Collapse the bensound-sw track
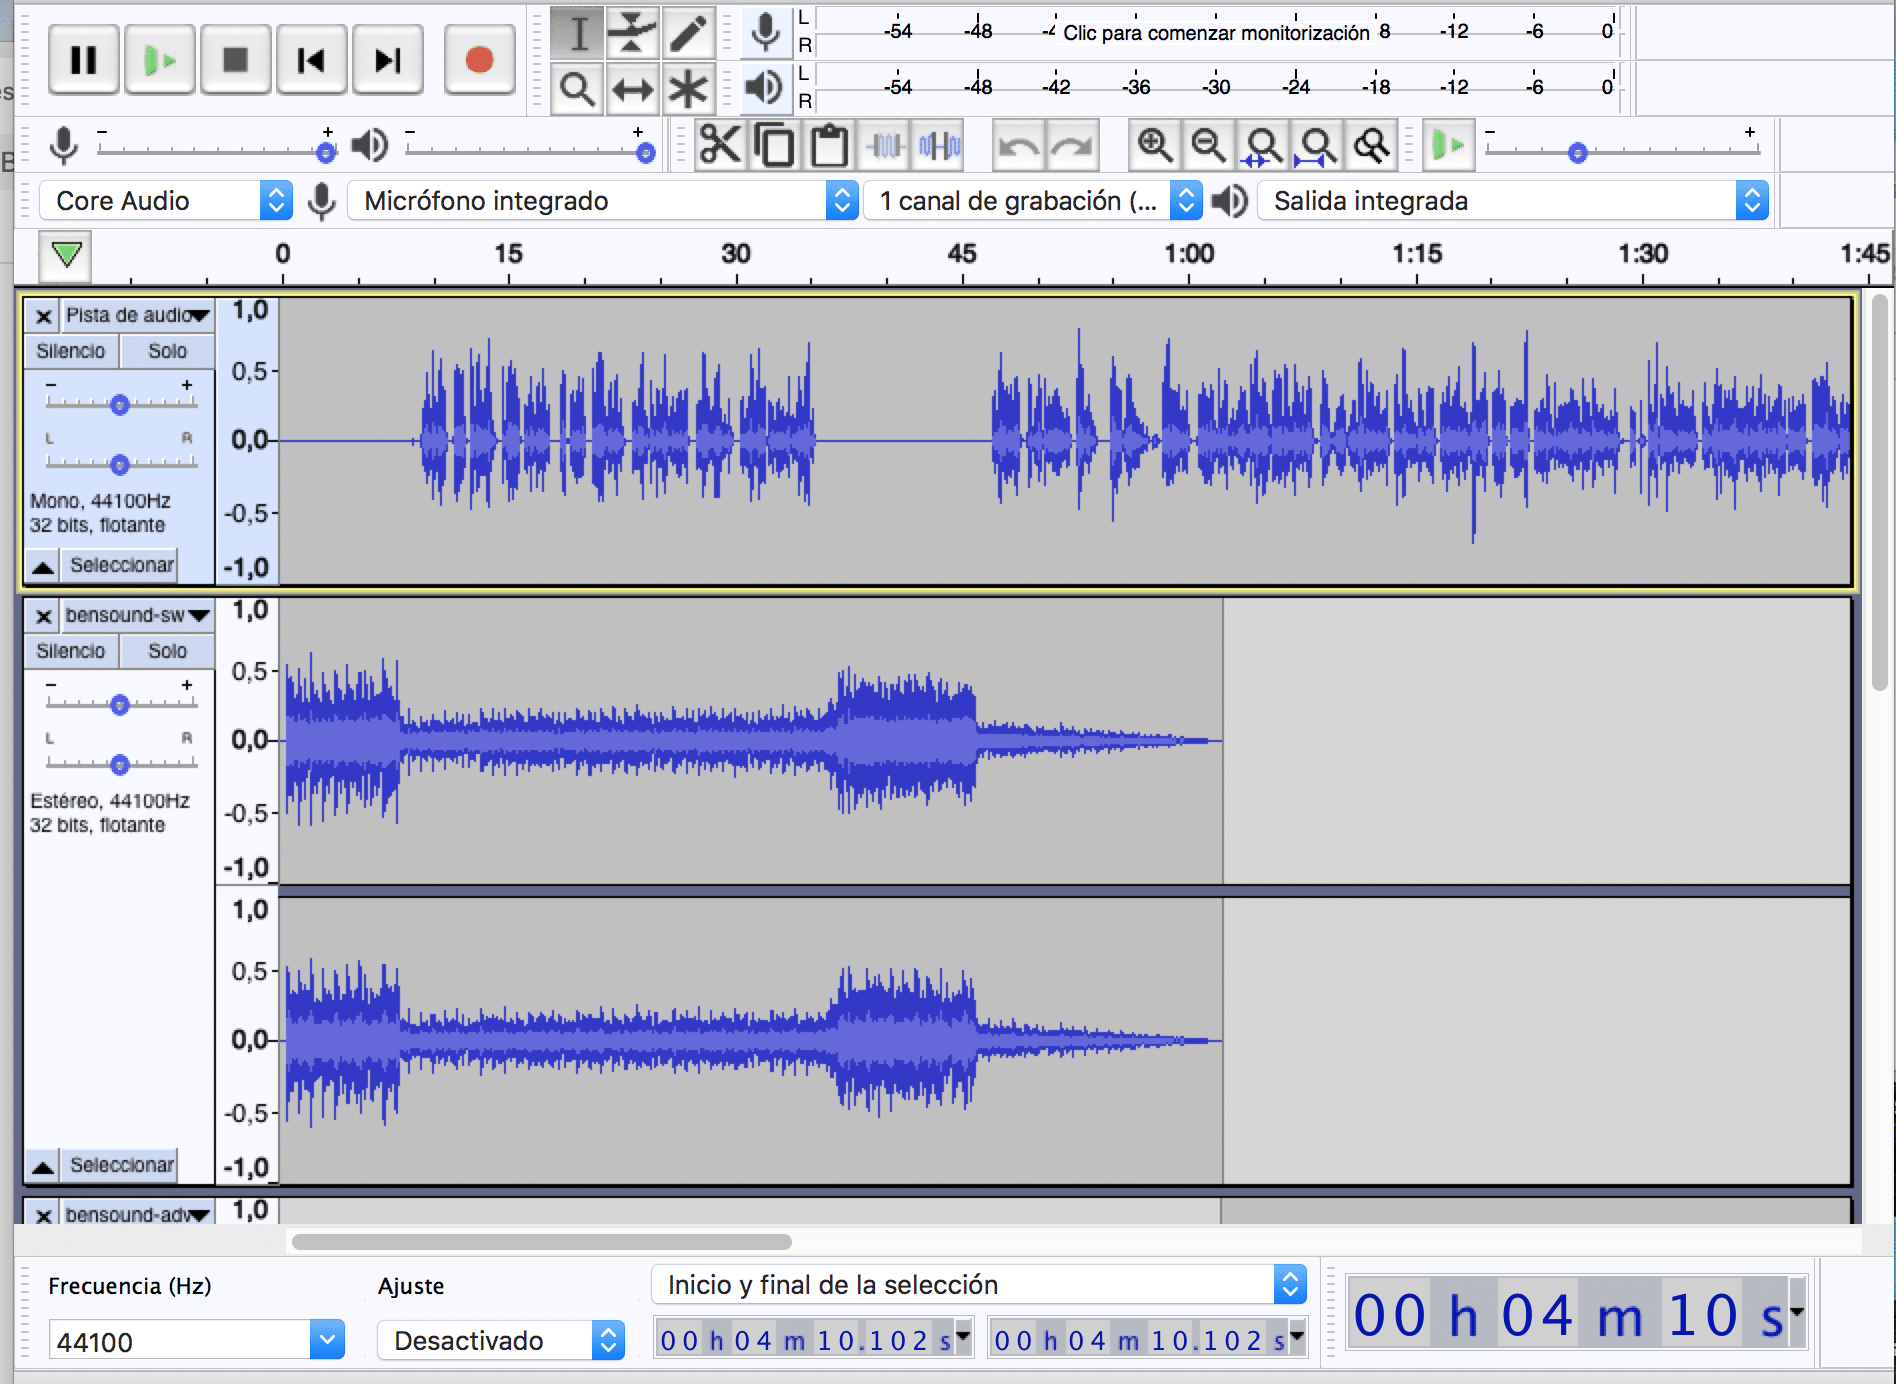1896x1384 pixels. [x=42, y=1167]
